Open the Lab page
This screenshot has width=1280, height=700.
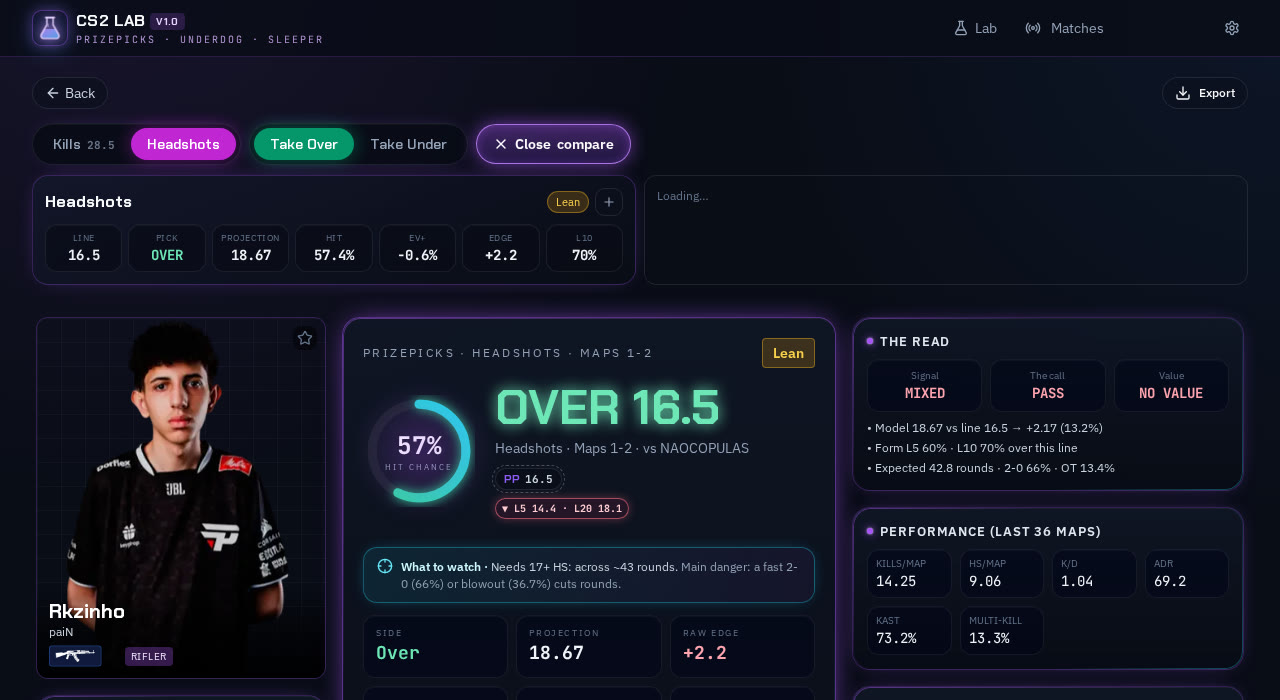975,28
